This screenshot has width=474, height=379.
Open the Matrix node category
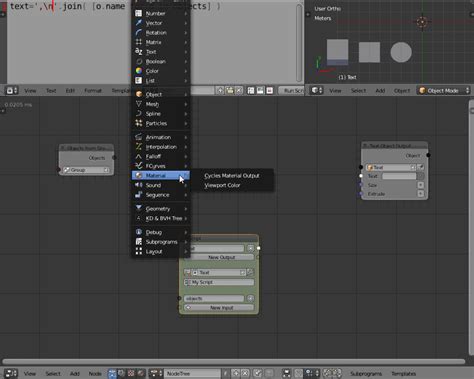point(161,42)
